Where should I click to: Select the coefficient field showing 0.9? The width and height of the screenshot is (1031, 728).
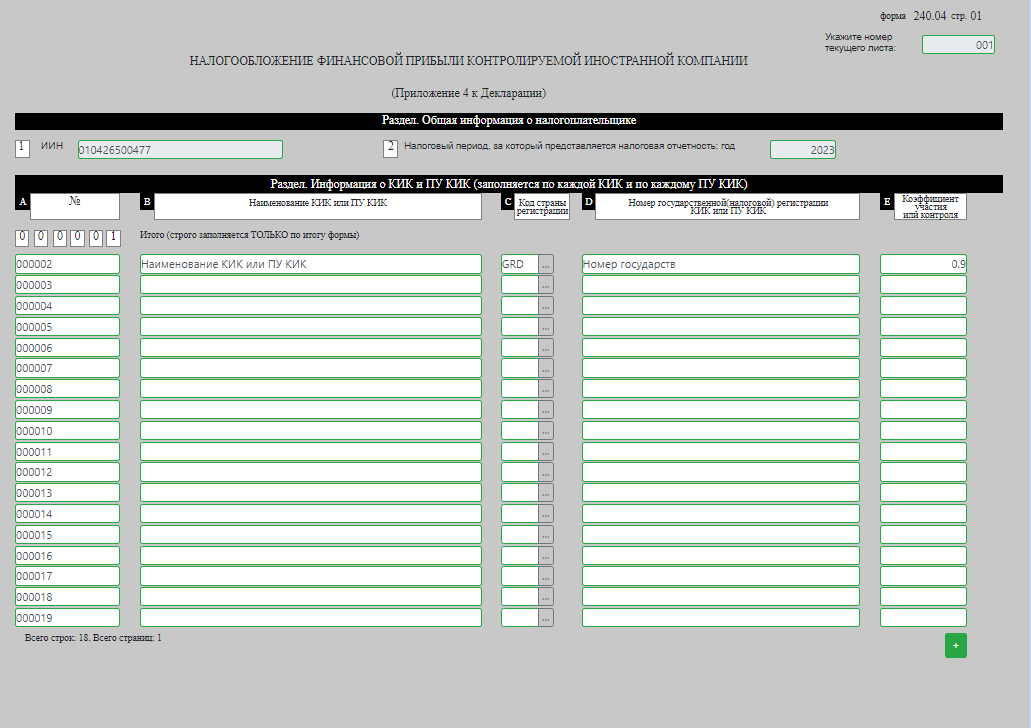tap(923, 264)
